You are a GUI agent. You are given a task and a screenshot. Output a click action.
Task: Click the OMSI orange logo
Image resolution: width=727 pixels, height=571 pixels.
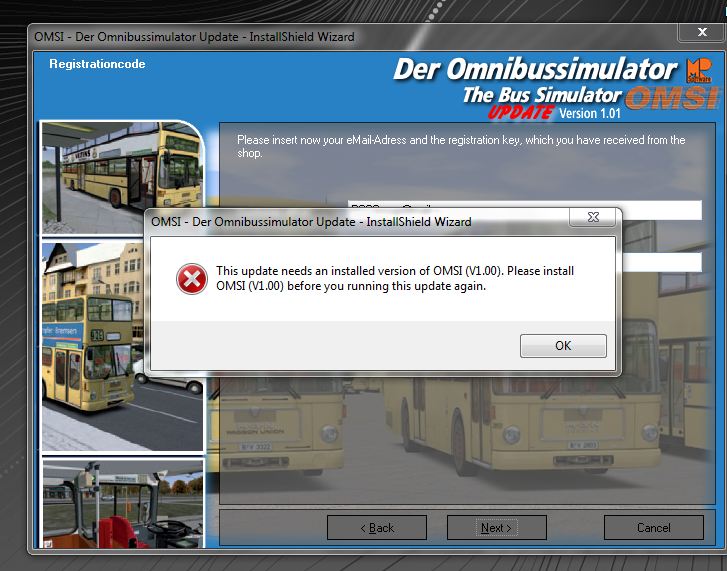pyautogui.click(x=671, y=98)
